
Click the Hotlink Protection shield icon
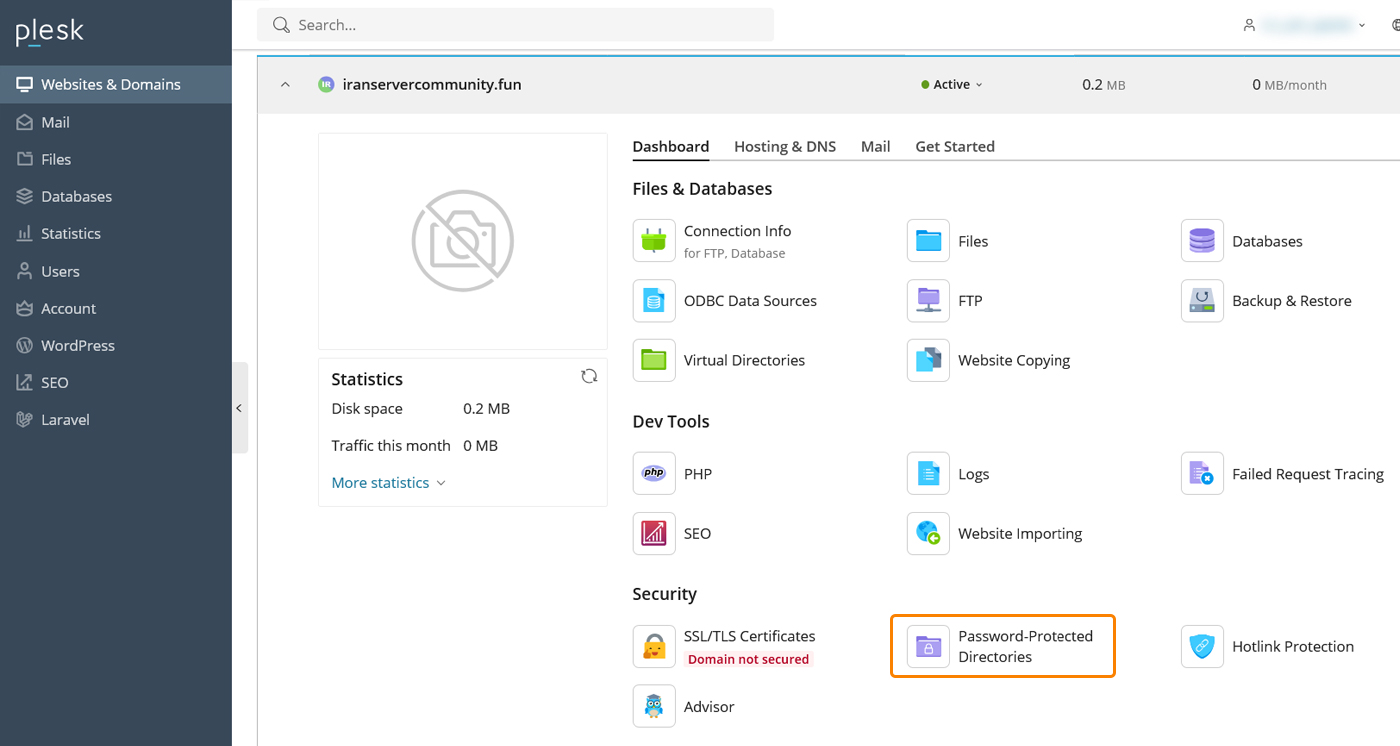[1202, 647]
